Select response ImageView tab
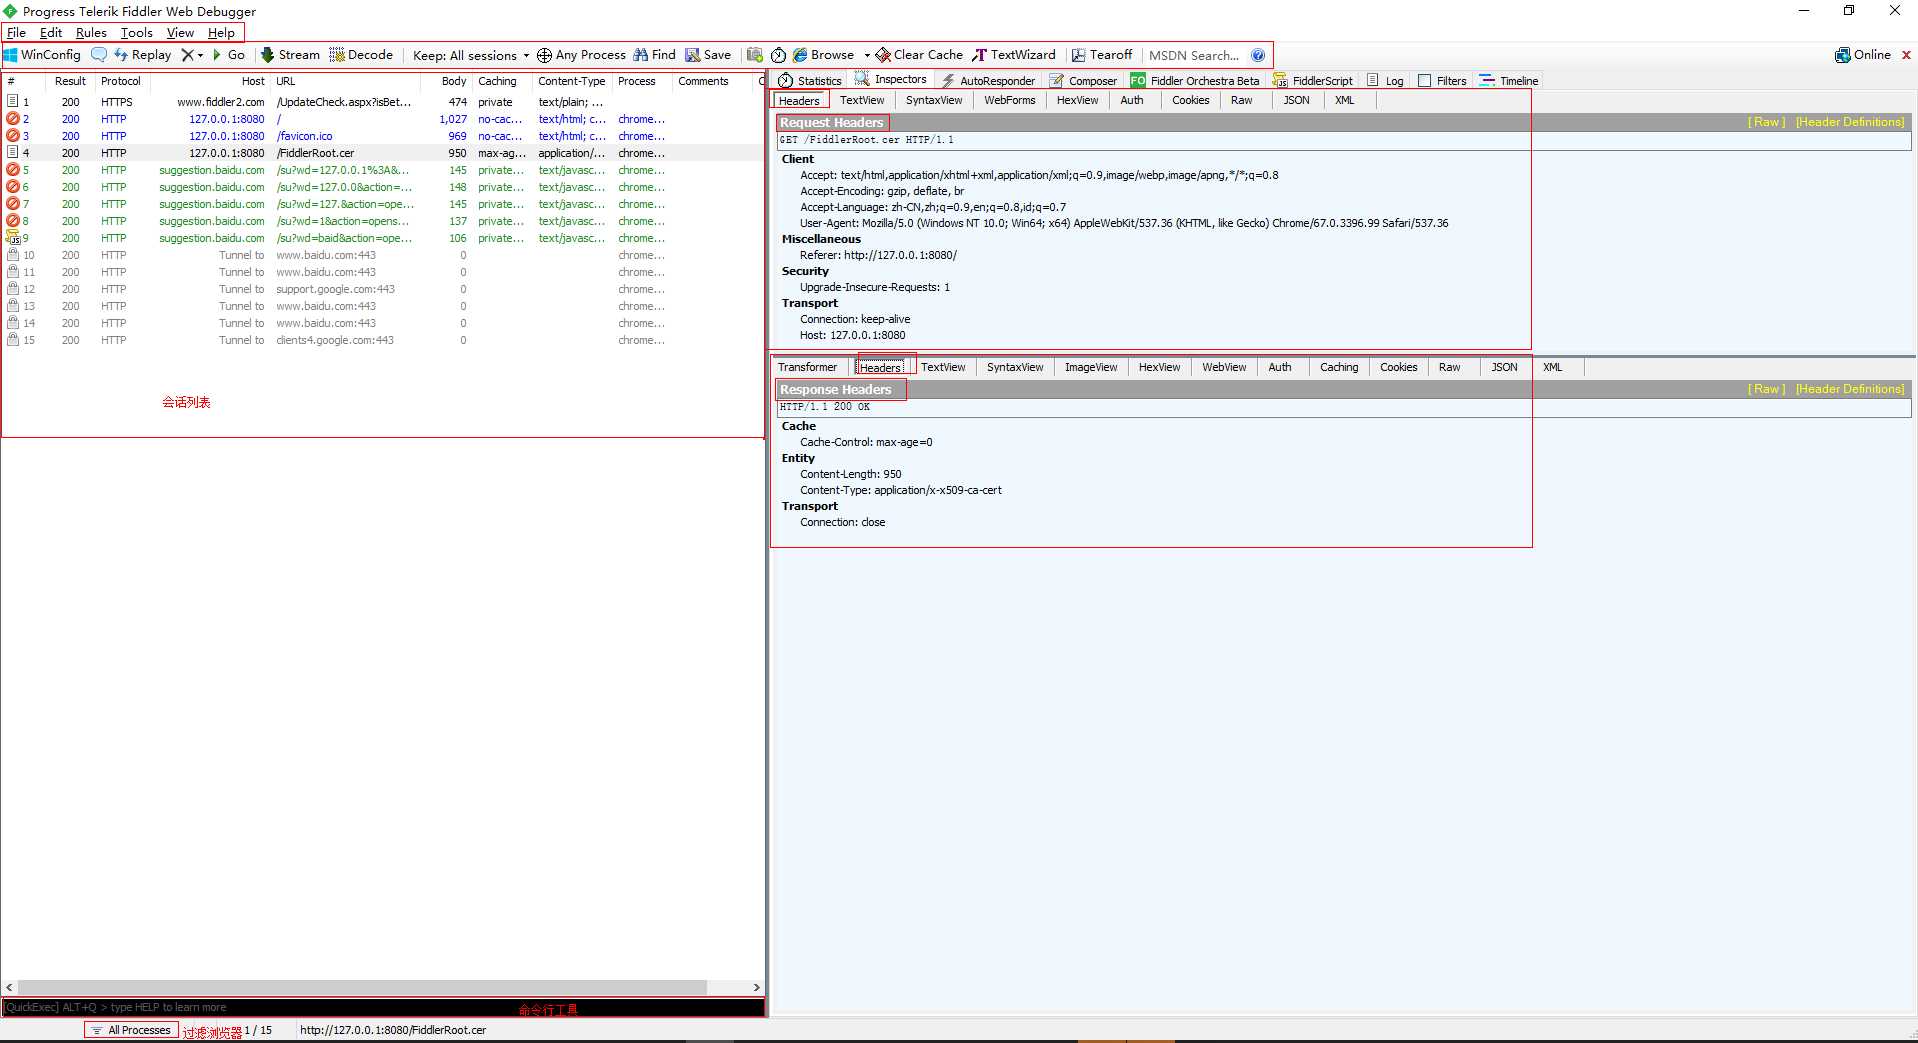The height and width of the screenshot is (1043, 1918). pyautogui.click(x=1091, y=367)
